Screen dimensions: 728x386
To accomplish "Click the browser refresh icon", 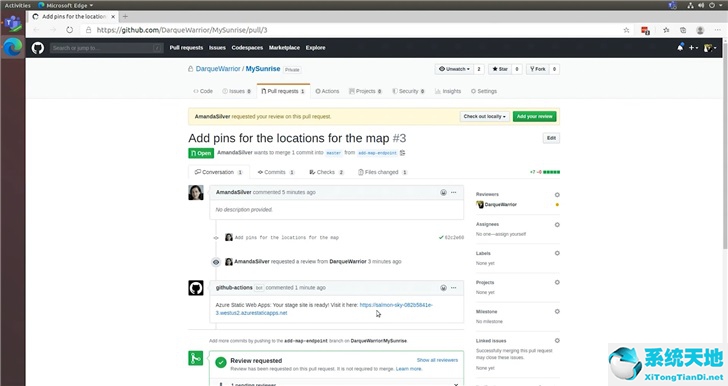I will (69, 30).
